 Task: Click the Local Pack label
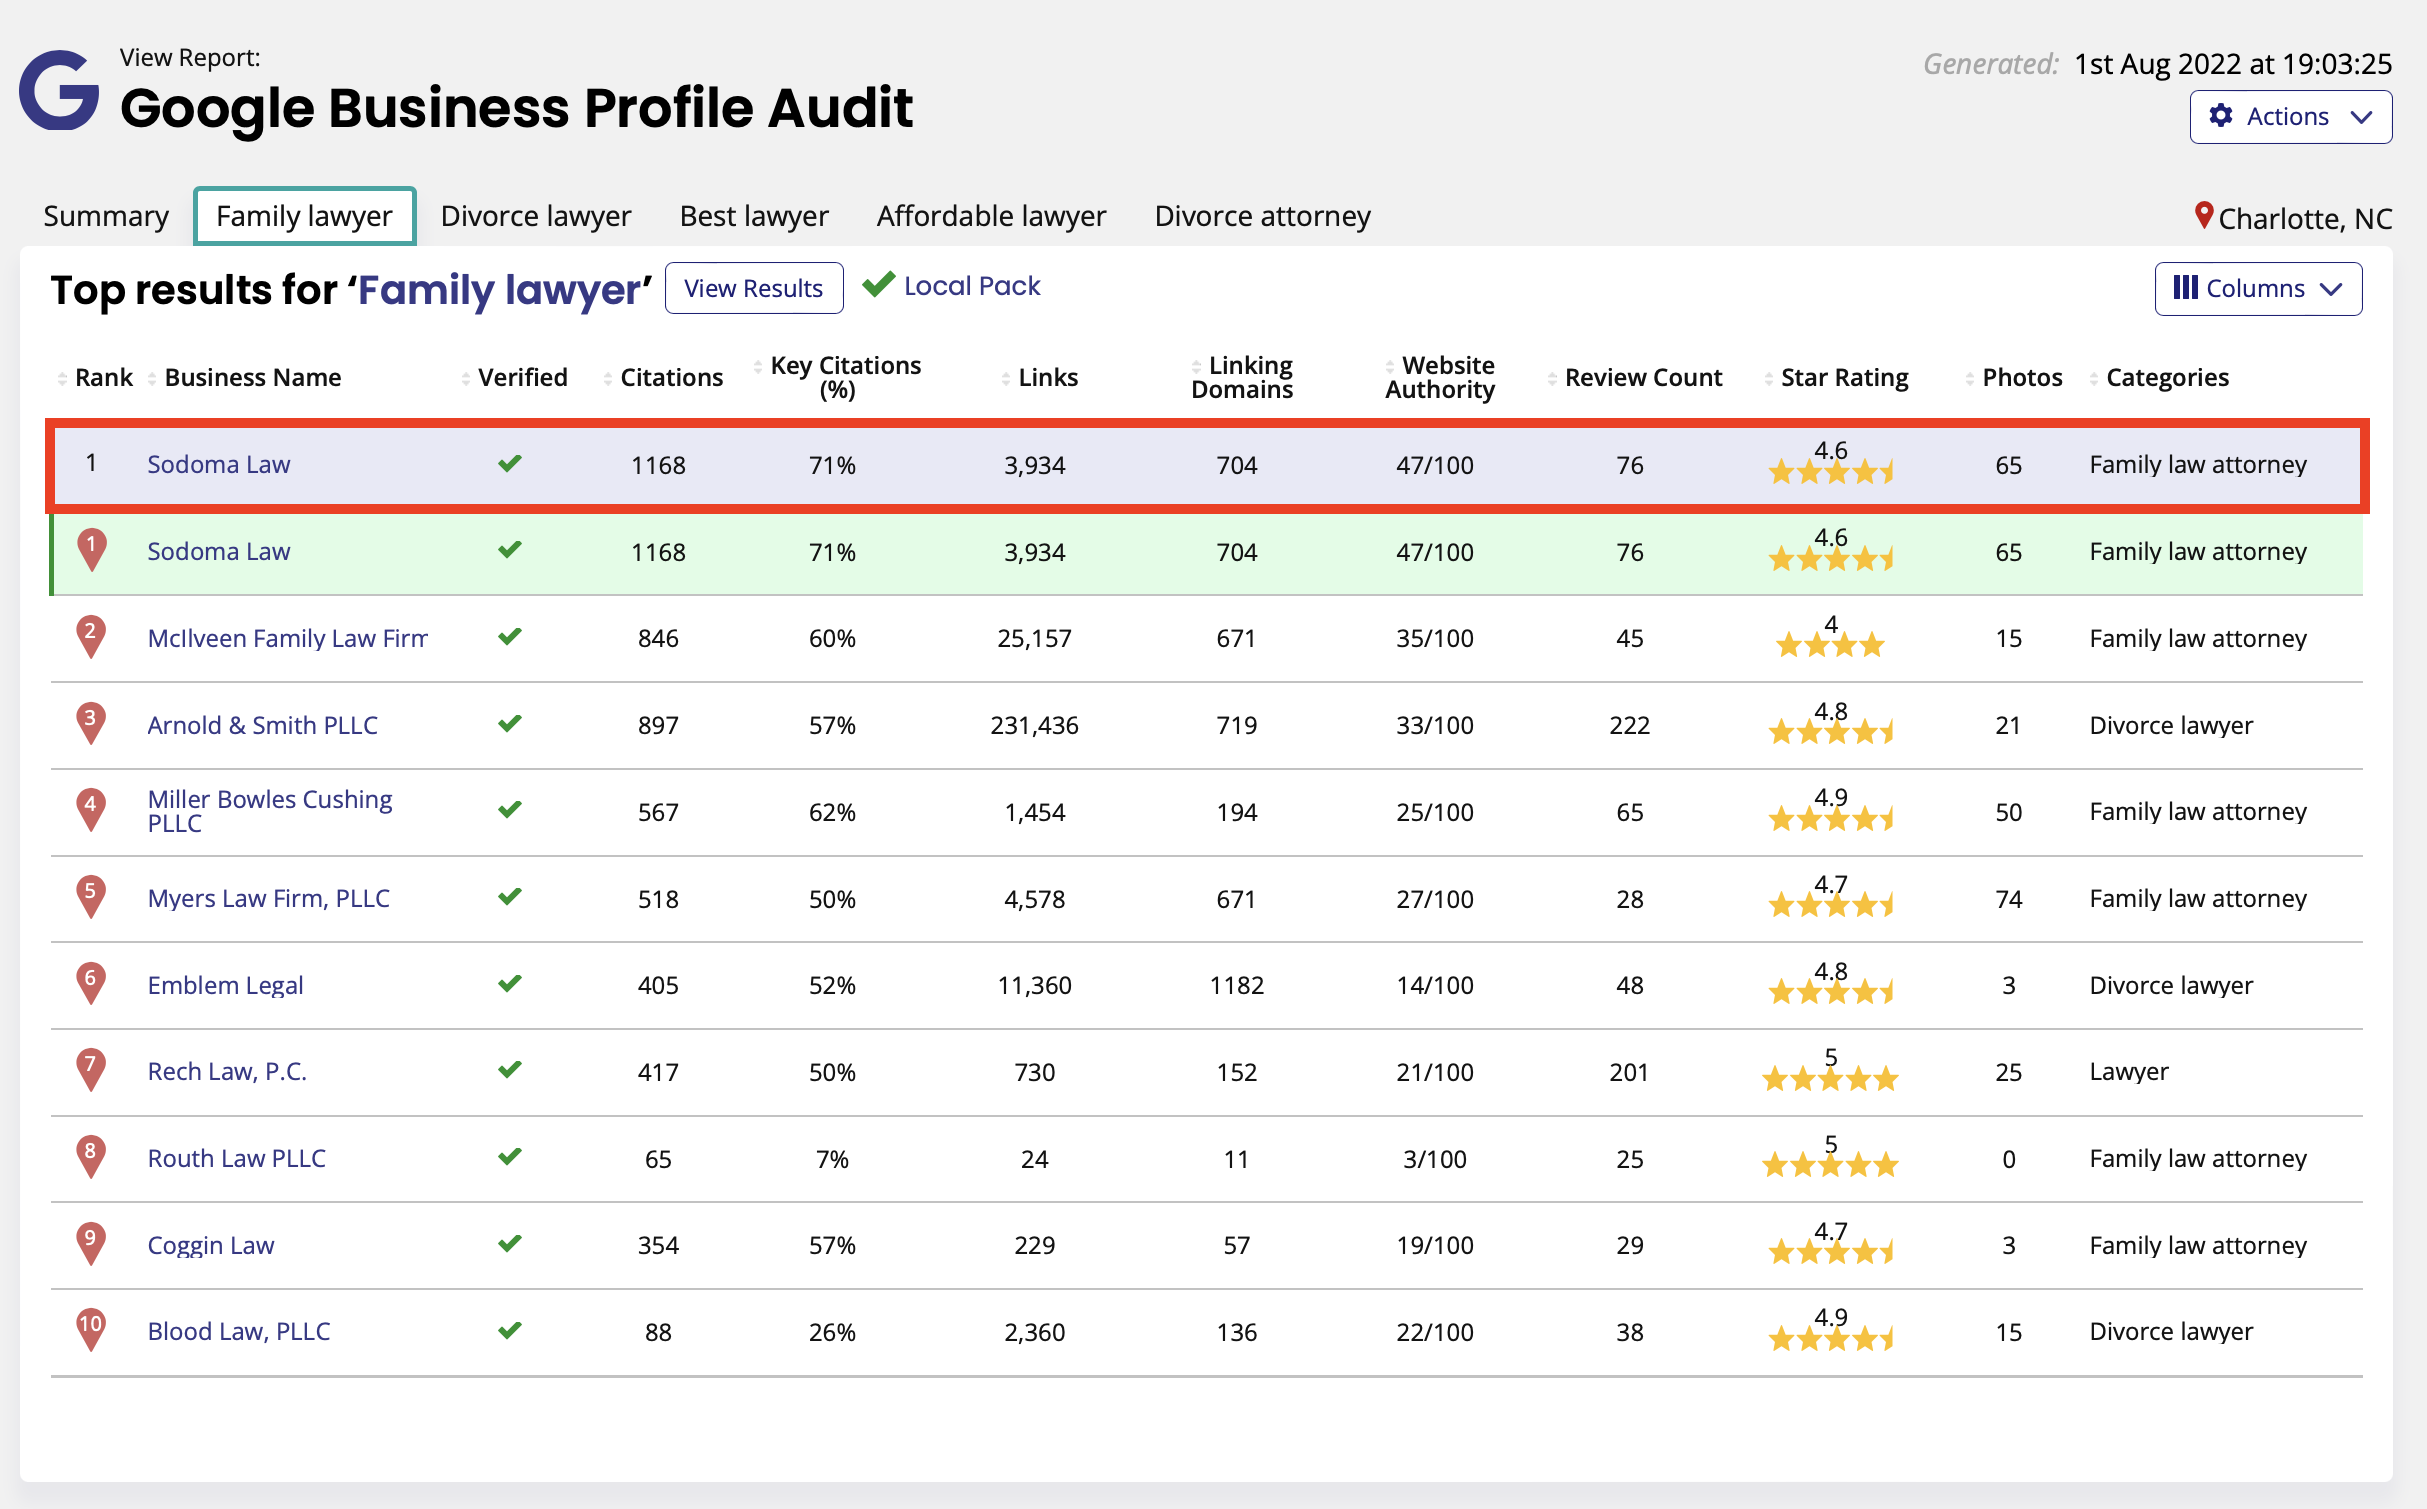coord(972,286)
